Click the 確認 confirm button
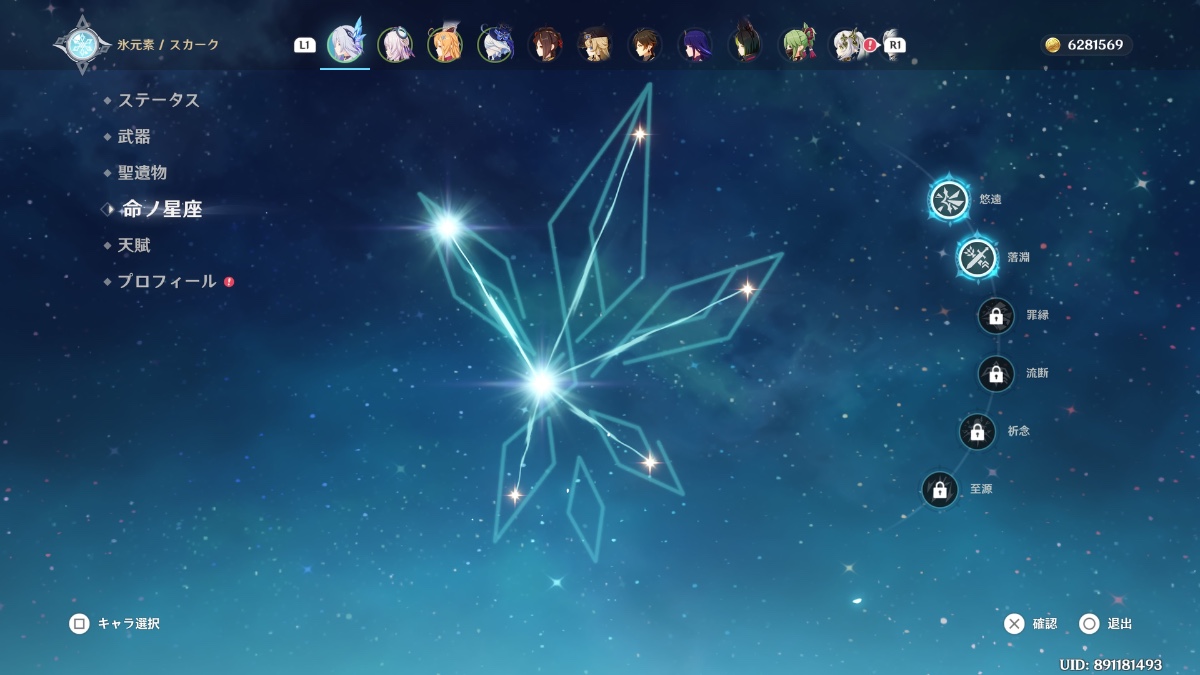The image size is (1200, 675). point(1031,624)
